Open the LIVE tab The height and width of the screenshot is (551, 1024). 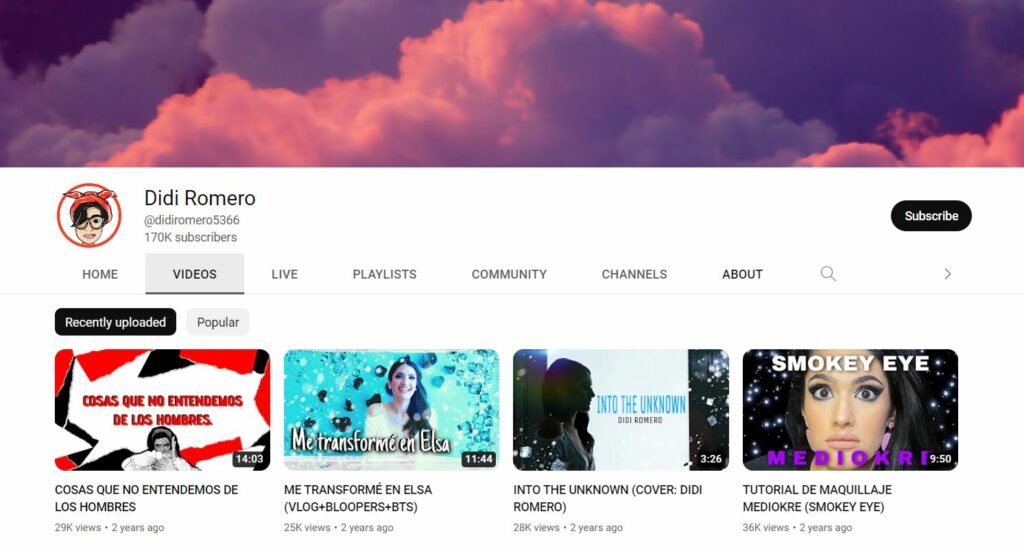point(285,274)
